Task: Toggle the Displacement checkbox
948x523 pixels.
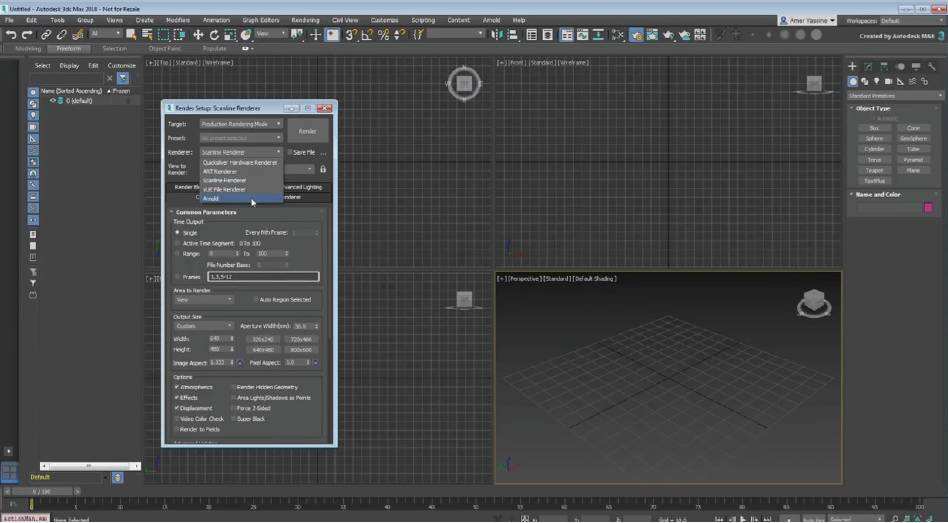Action: (x=177, y=408)
